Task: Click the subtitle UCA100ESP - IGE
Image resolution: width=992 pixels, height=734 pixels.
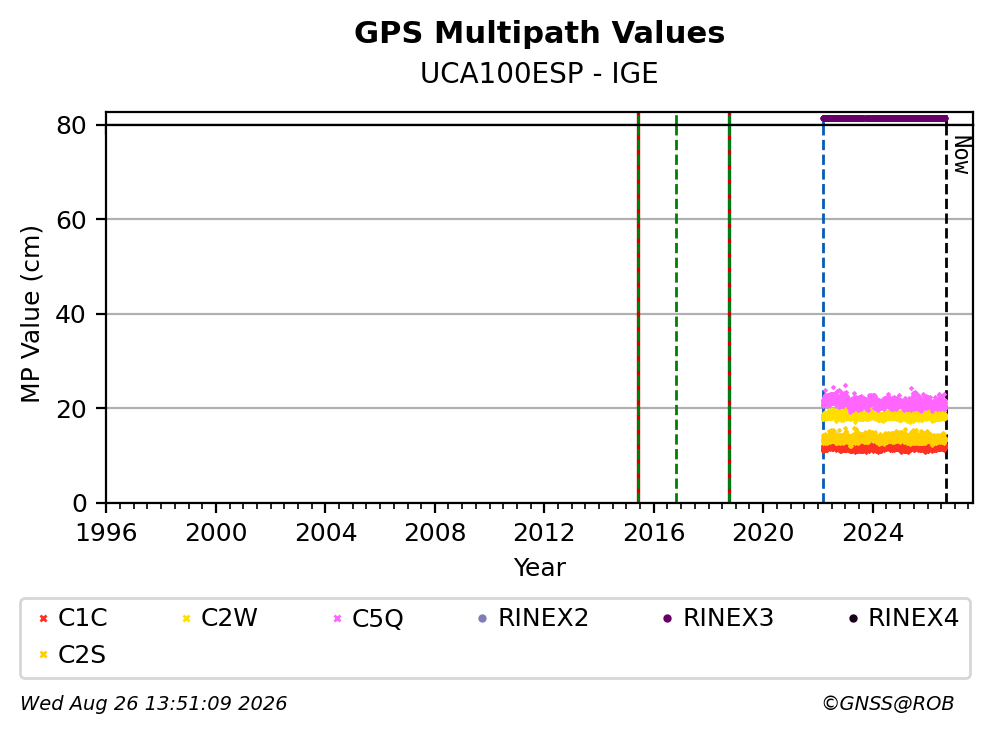Action: point(539,73)
